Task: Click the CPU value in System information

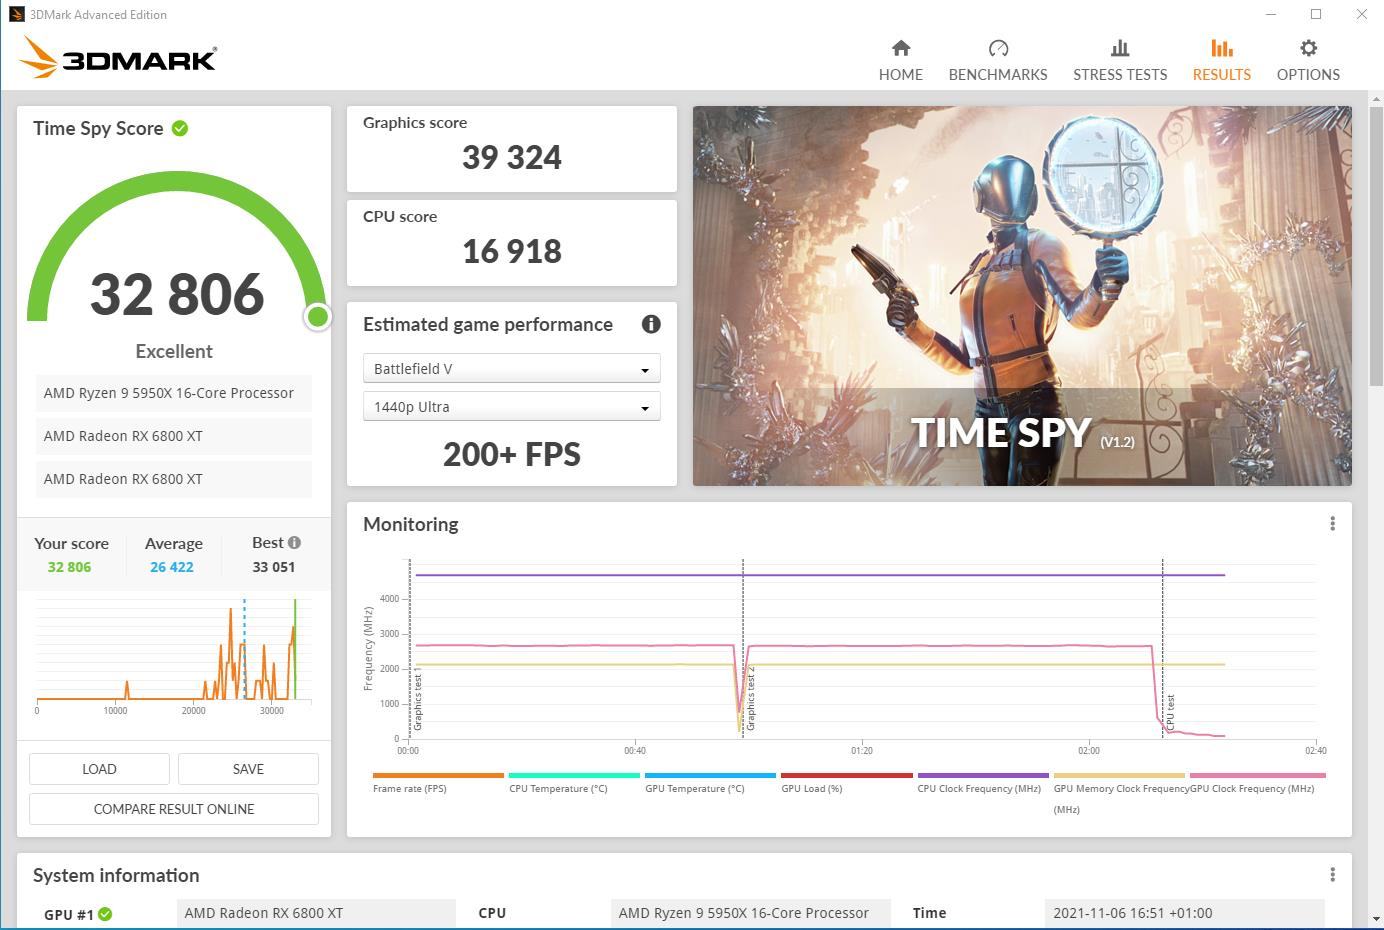Action: pyautogui.click(x=750, y=913)
